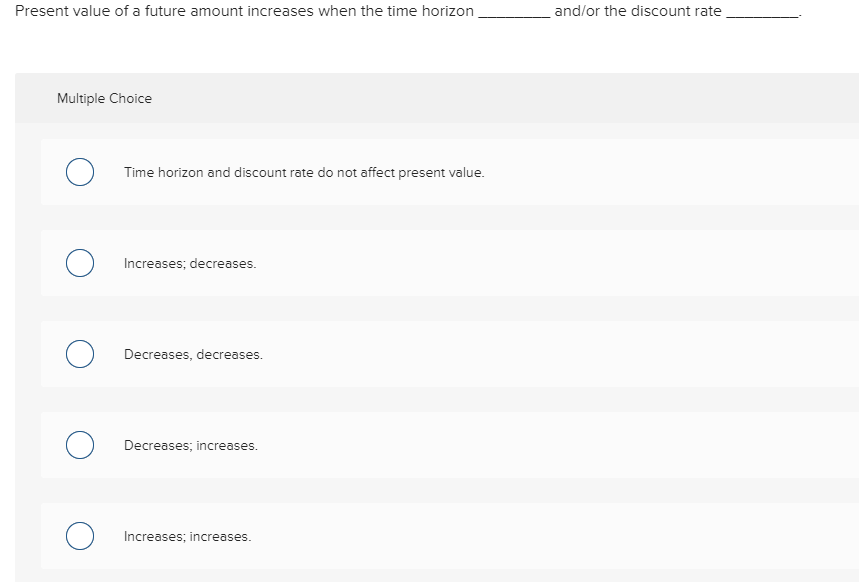This screenshot has width=859, height=582.
Task: Select the 'Decreases, decreases.' radio button
Action: (80, 354)
